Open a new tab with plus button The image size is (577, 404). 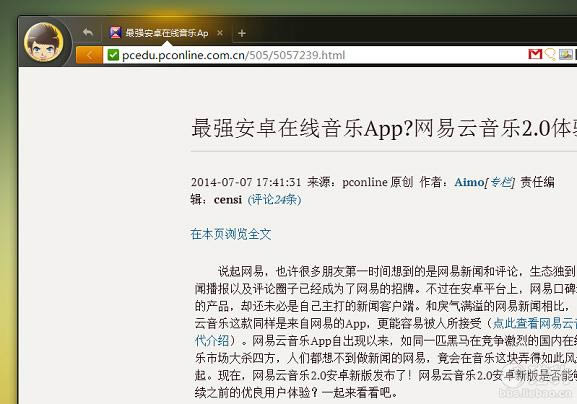click(241, 33)
